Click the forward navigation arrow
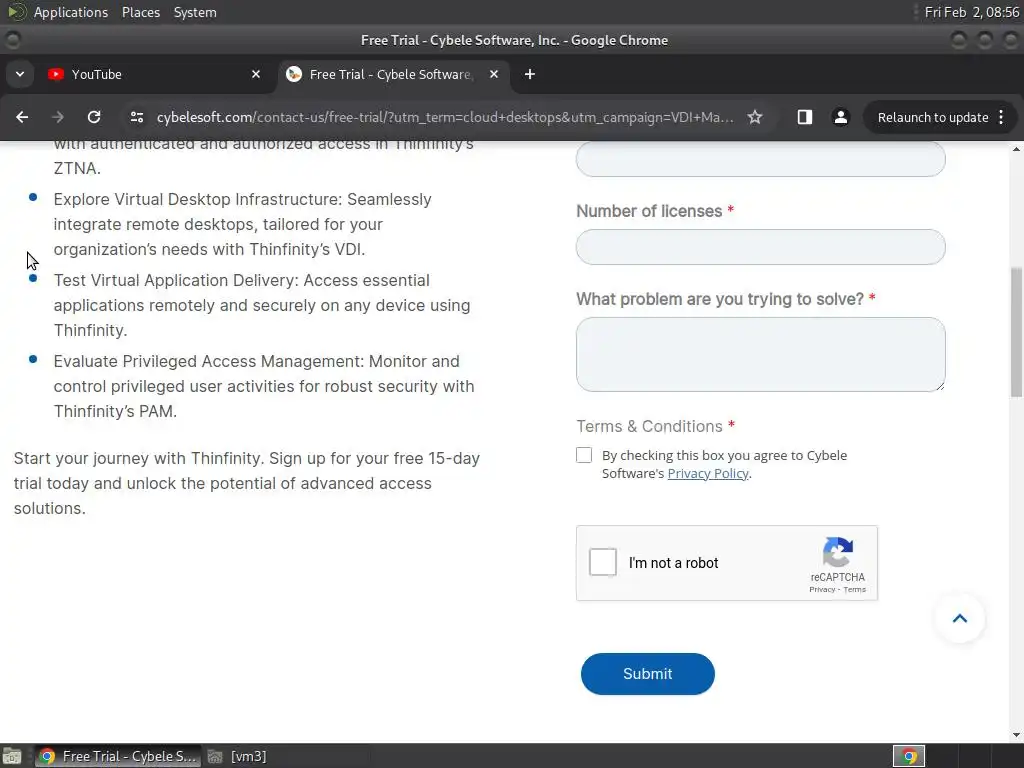This screenshot has height=768, width=1024. point(58,117)
